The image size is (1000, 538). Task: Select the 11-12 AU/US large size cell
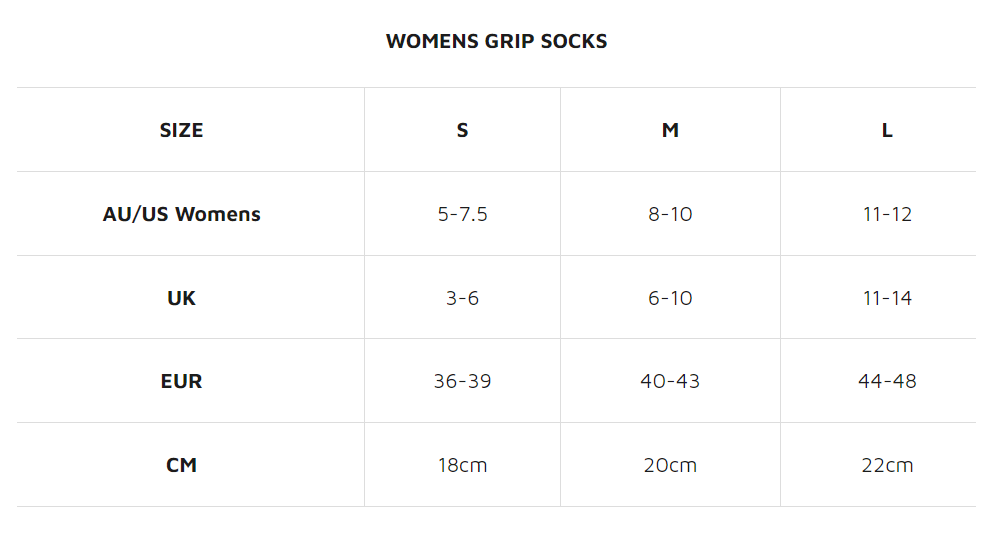pyautogui.click(x=887, y=214)
